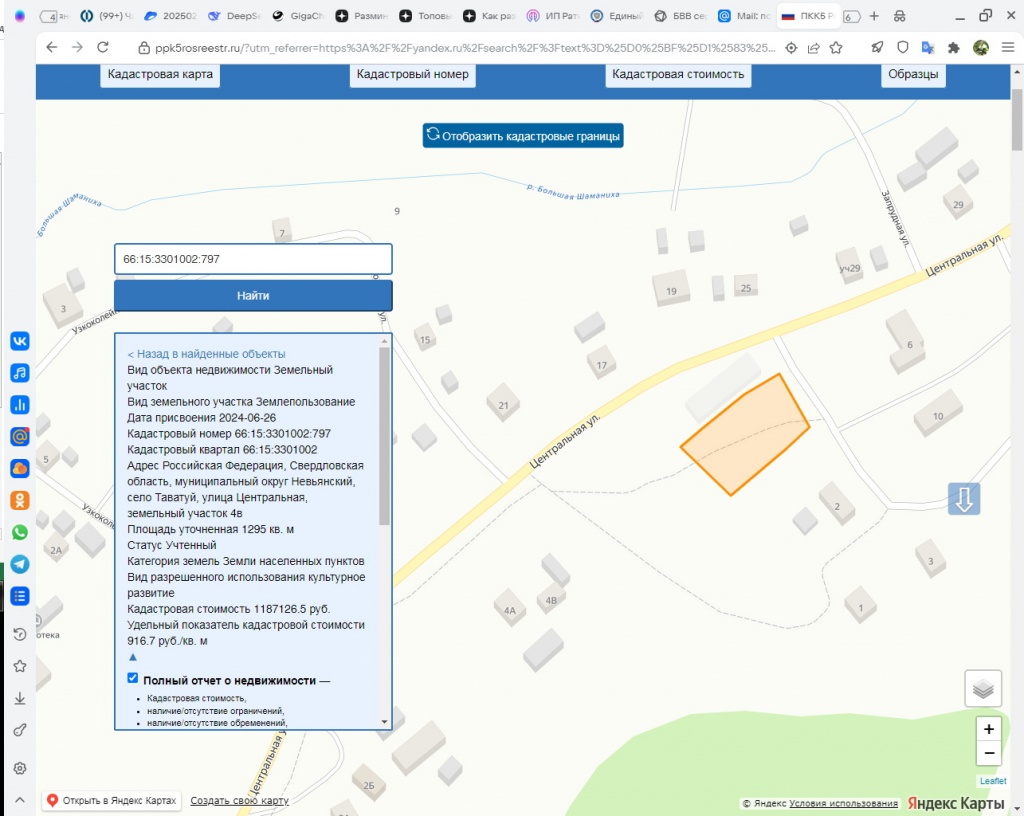Open Telegram in the sidebar
This screenshot has width=1024, height=816.
19,564
